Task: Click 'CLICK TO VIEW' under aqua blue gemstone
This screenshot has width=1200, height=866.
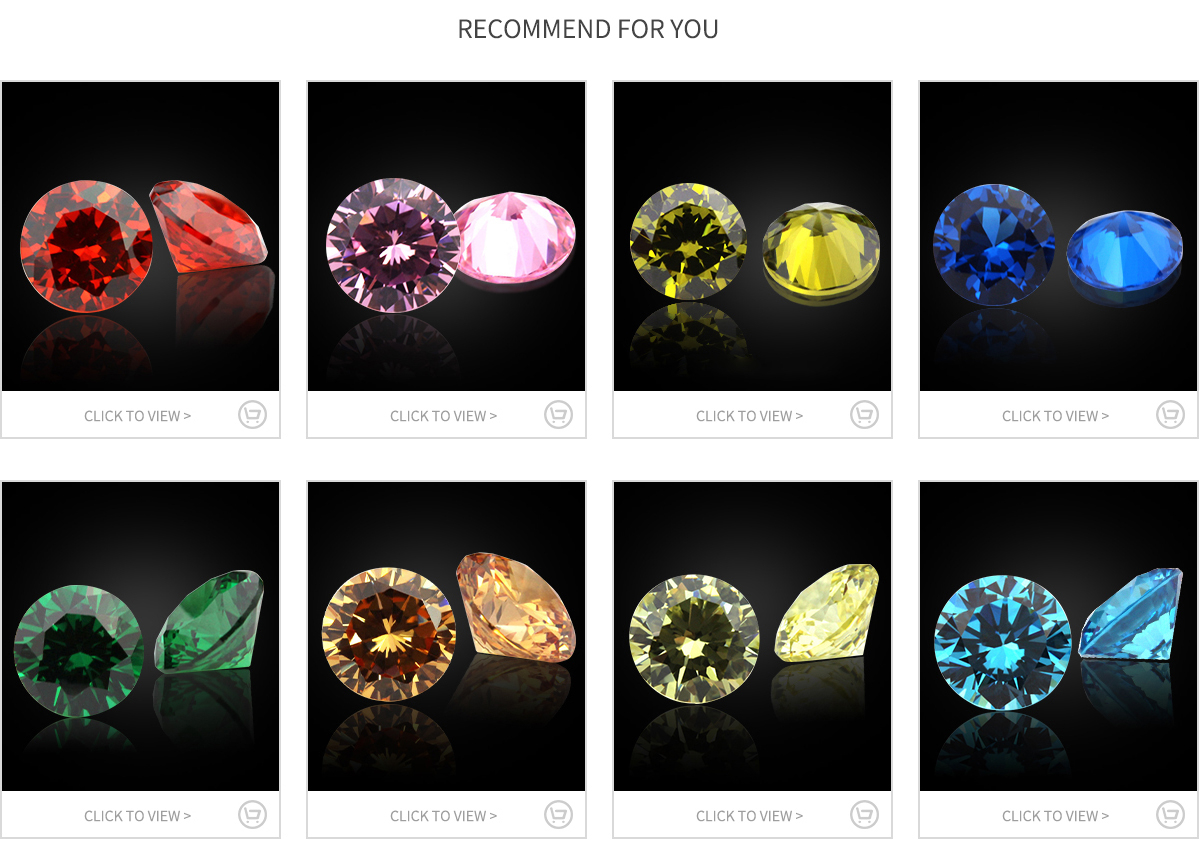Action: pyautogui.click(x=1055, y=816)
